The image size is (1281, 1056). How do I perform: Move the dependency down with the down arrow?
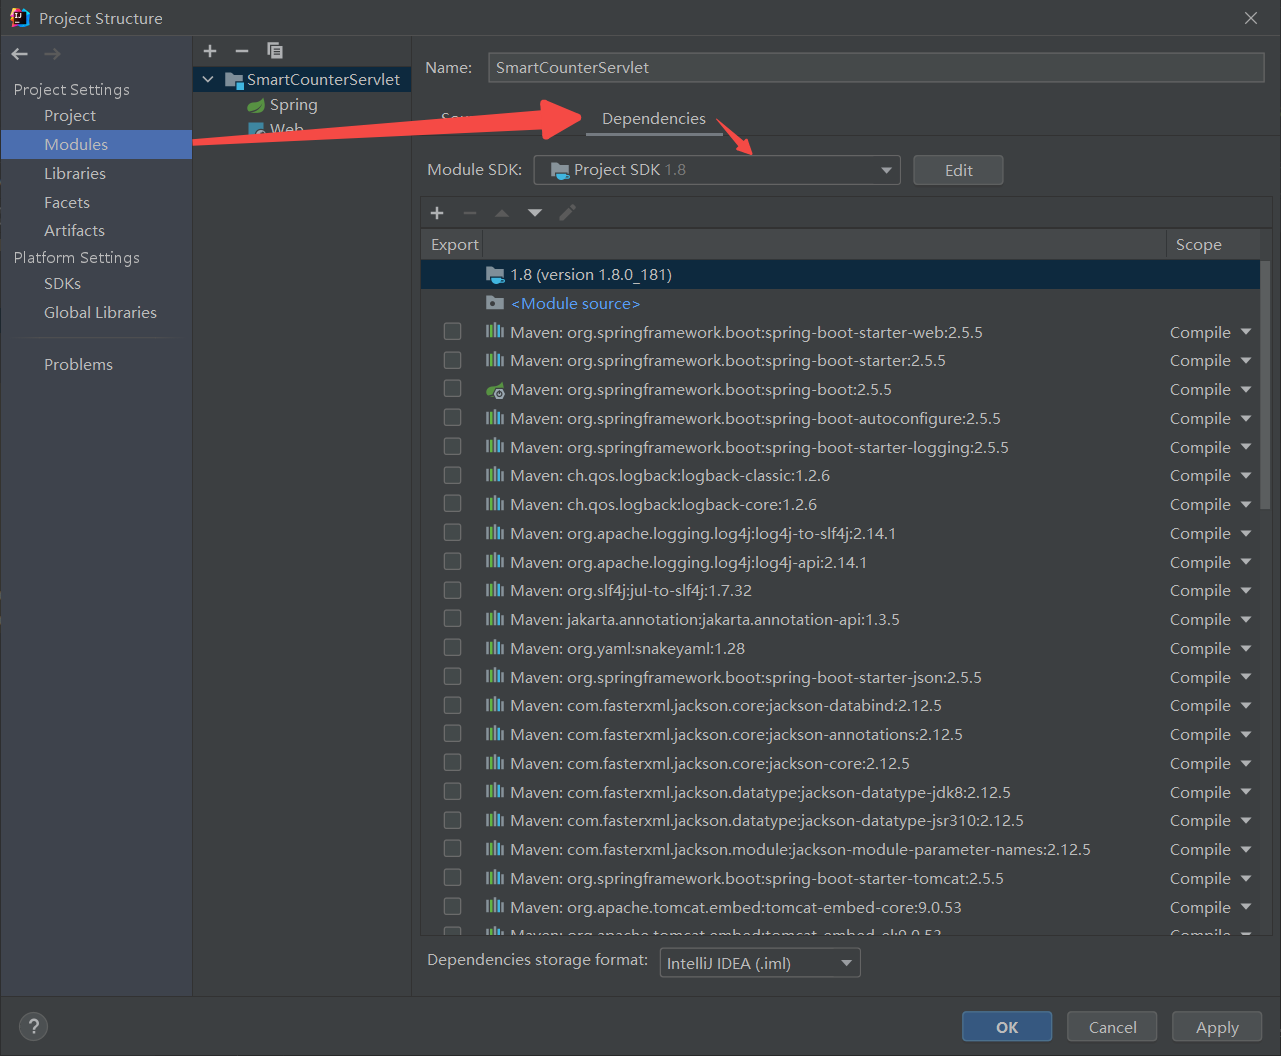click(535, 213)
